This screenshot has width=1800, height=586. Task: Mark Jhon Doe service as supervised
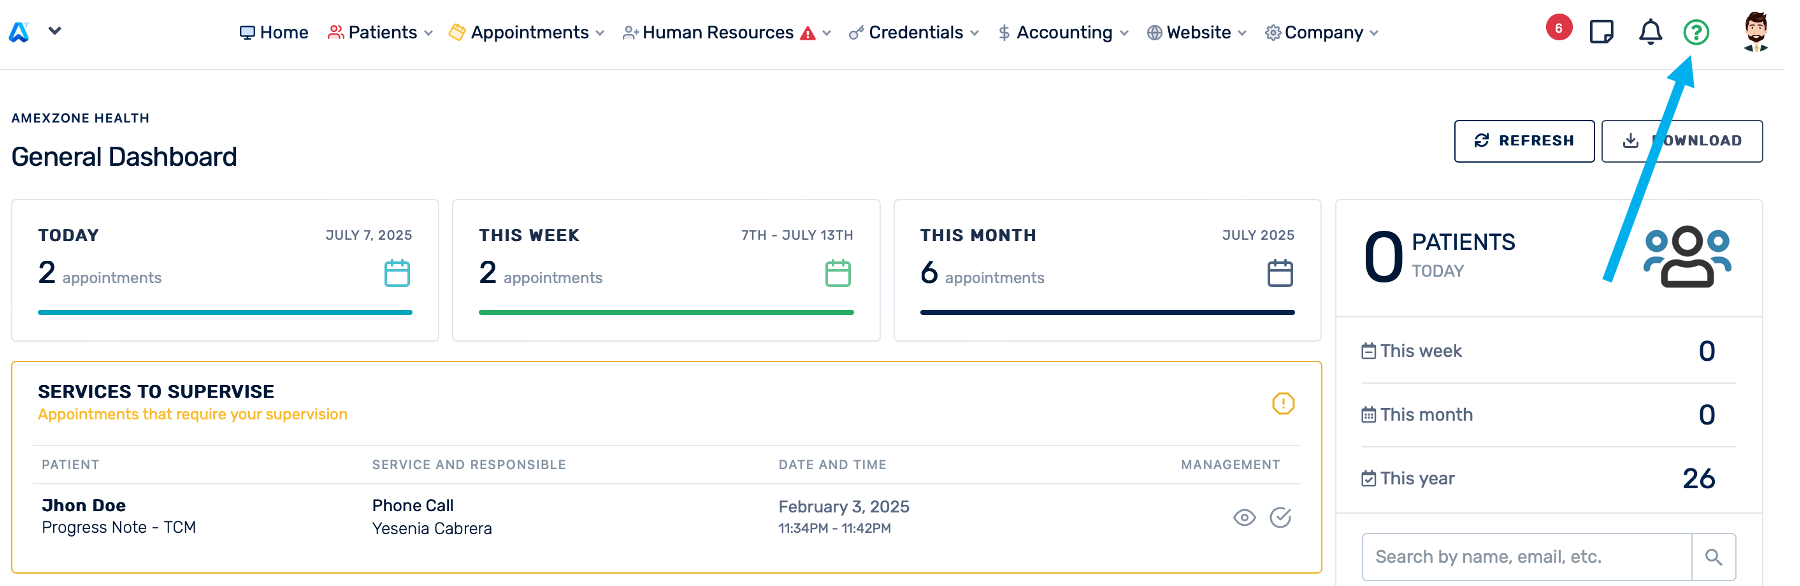coord(1280,517)
